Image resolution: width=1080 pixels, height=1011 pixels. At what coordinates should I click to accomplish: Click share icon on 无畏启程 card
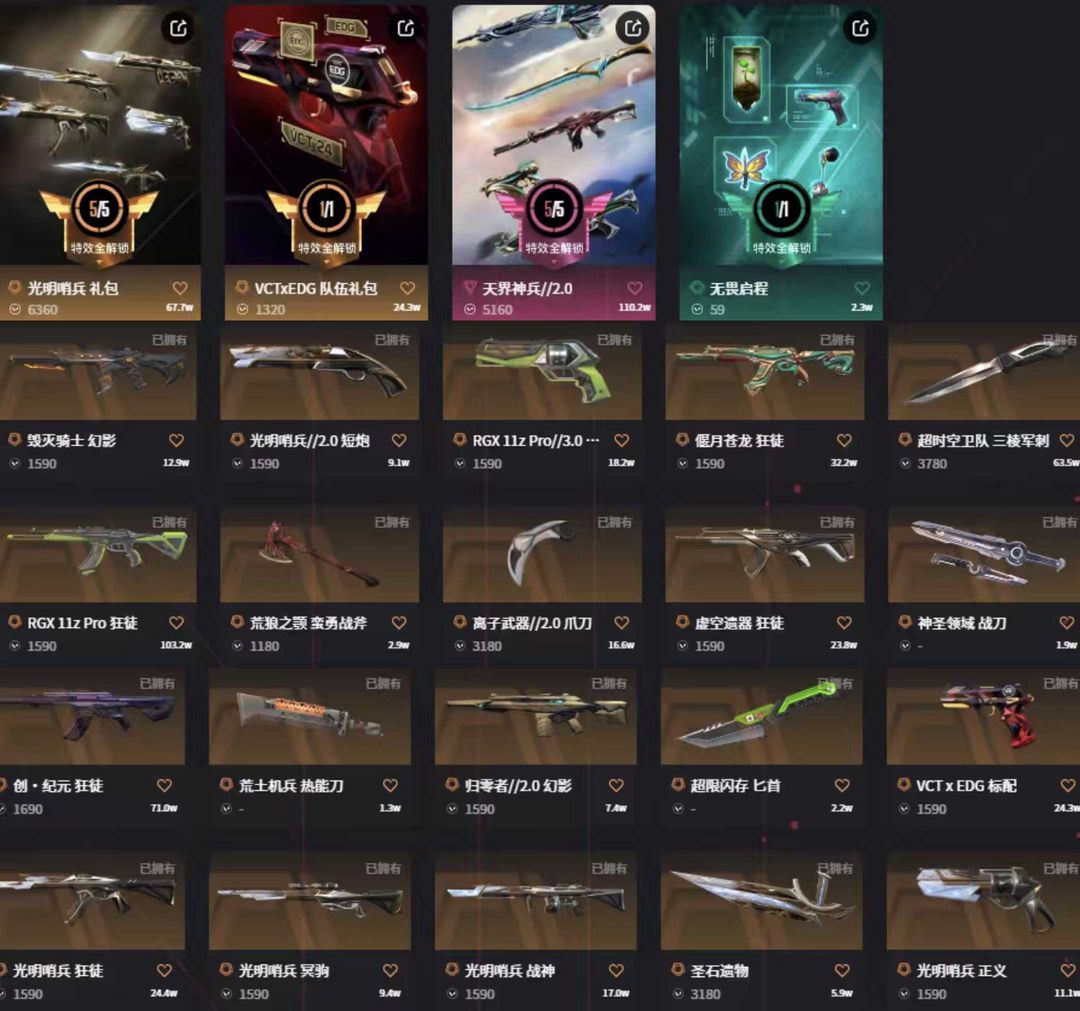860,28
